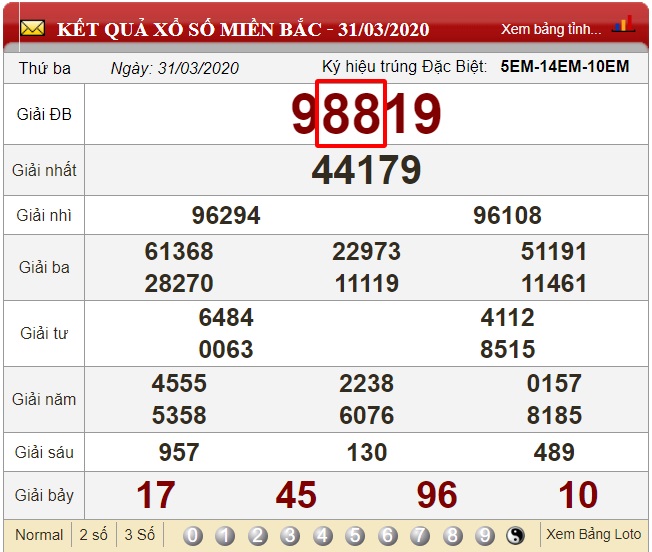Select the digit 0 filter ball
Image resolution: width=652 pixels, height=552 pixels.
pos(193,535)
